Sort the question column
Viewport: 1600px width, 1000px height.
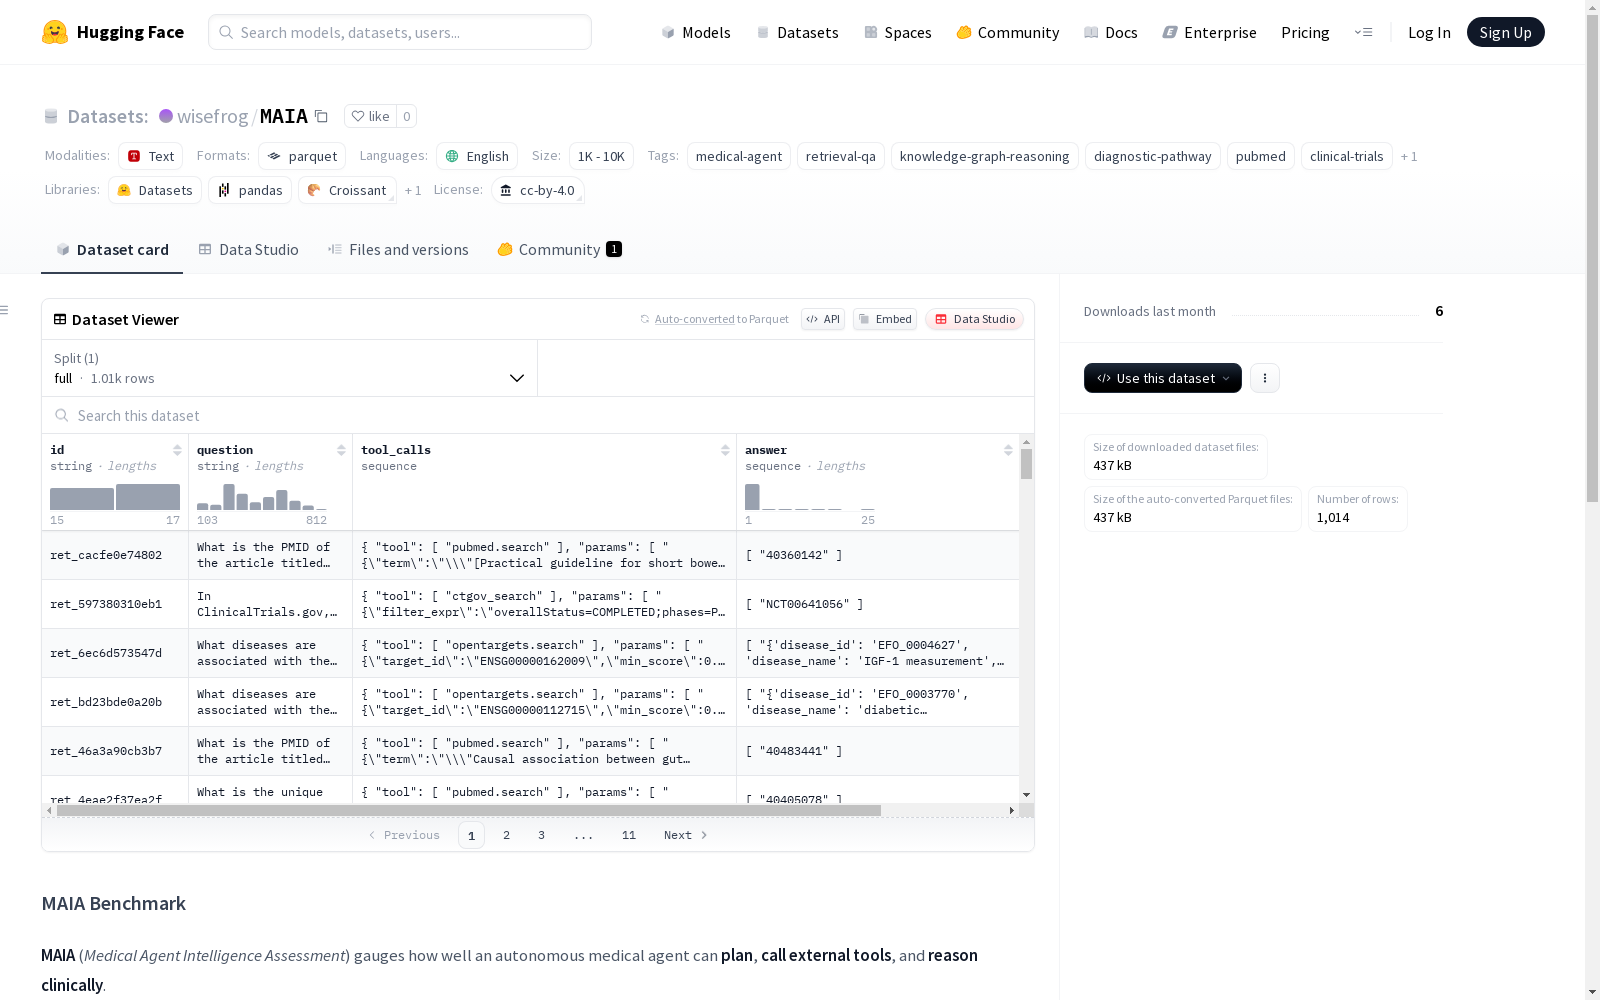341,450
